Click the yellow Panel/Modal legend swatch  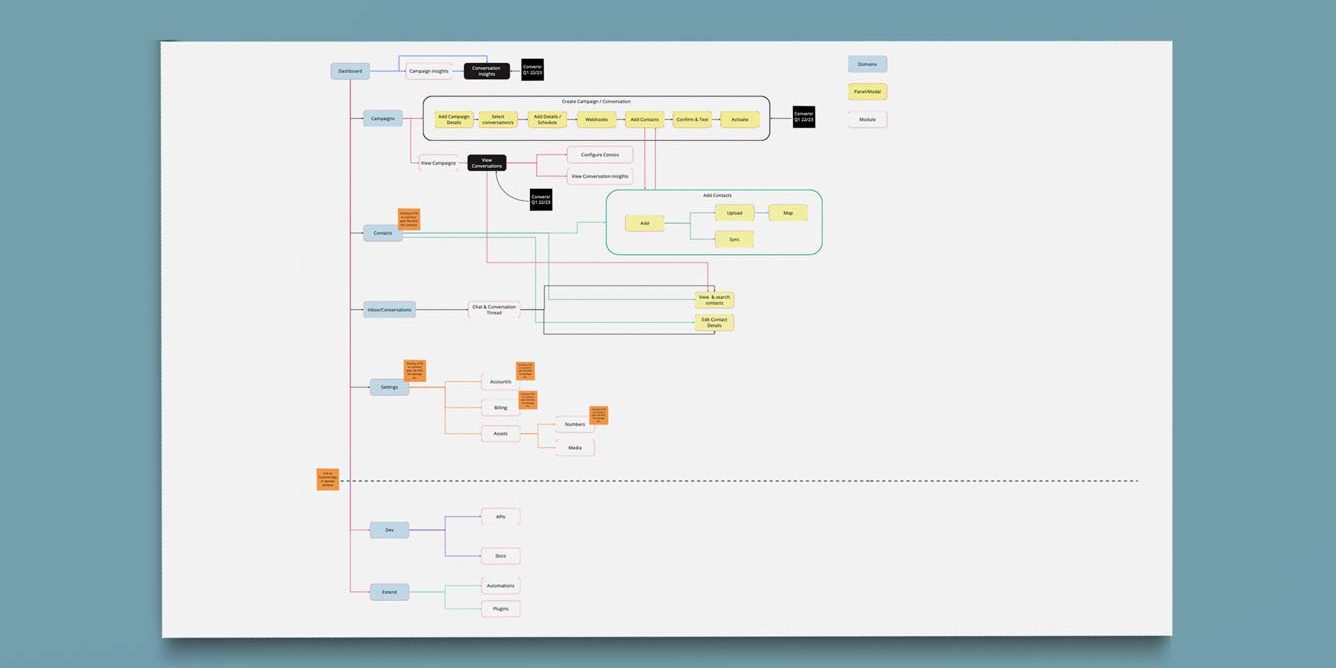(x=867, y=91)
